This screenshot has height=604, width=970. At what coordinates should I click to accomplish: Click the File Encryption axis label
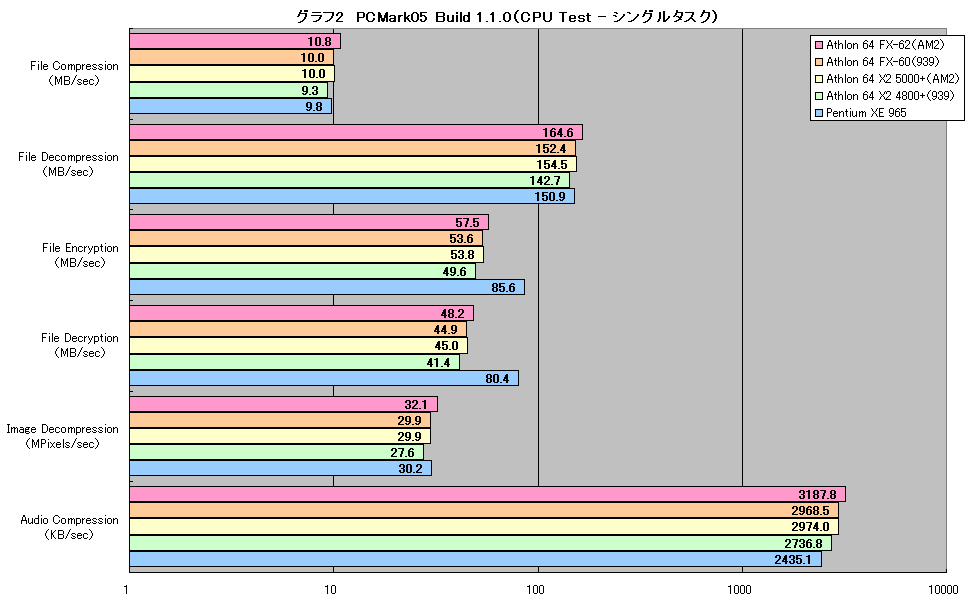click(x=80, y=255)
